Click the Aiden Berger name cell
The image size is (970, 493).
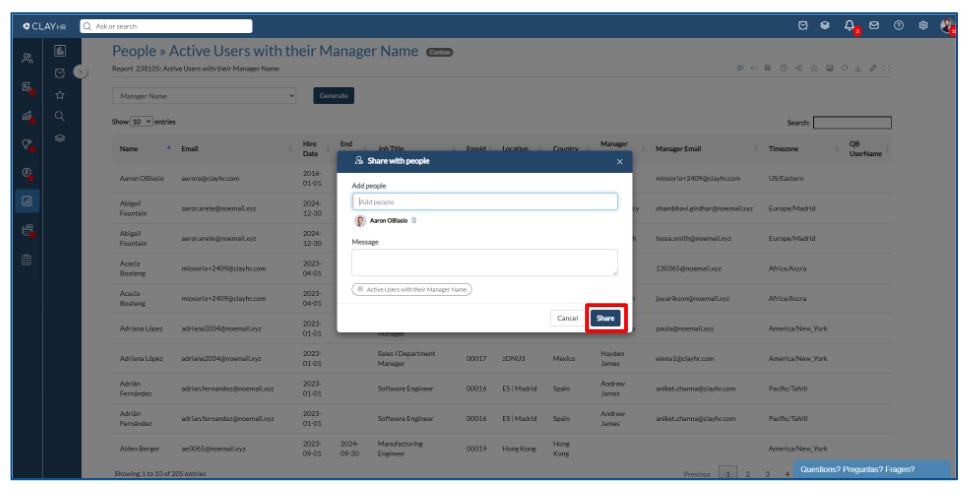pos(139,448)
